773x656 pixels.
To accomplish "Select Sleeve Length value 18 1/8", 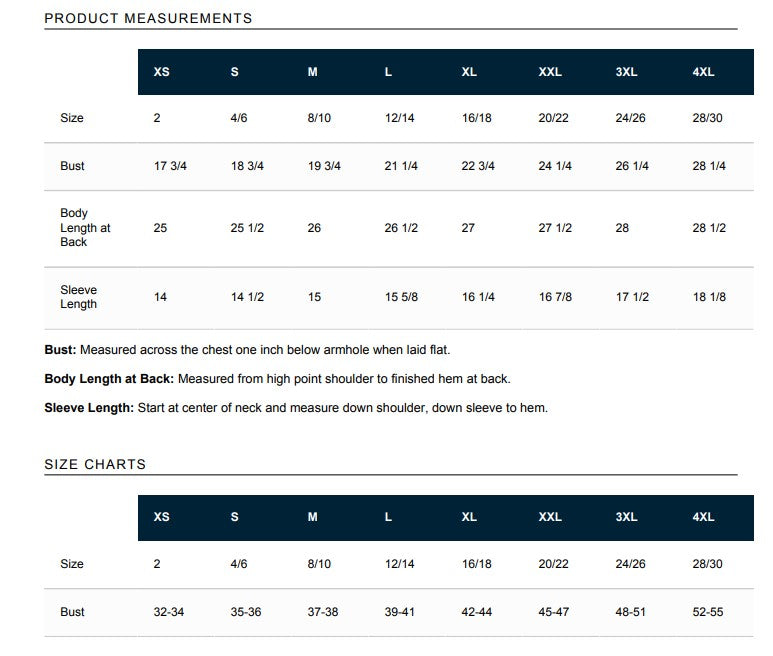I will click(709, 297).
